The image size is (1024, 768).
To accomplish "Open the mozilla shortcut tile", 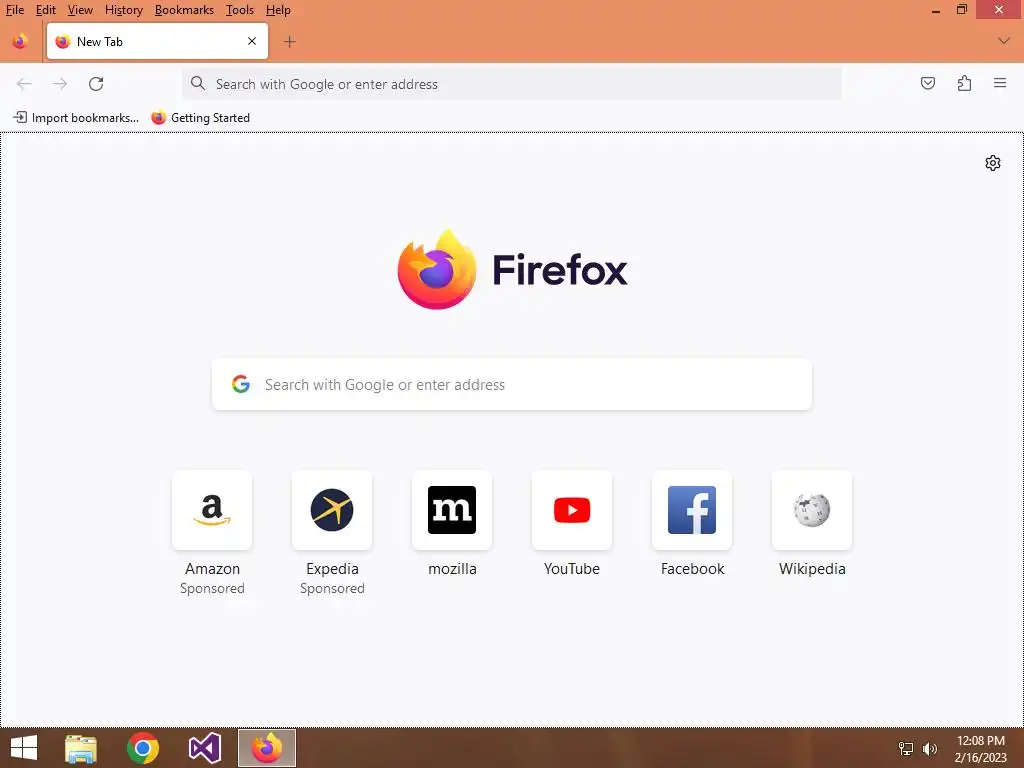I will coord(452,509).
